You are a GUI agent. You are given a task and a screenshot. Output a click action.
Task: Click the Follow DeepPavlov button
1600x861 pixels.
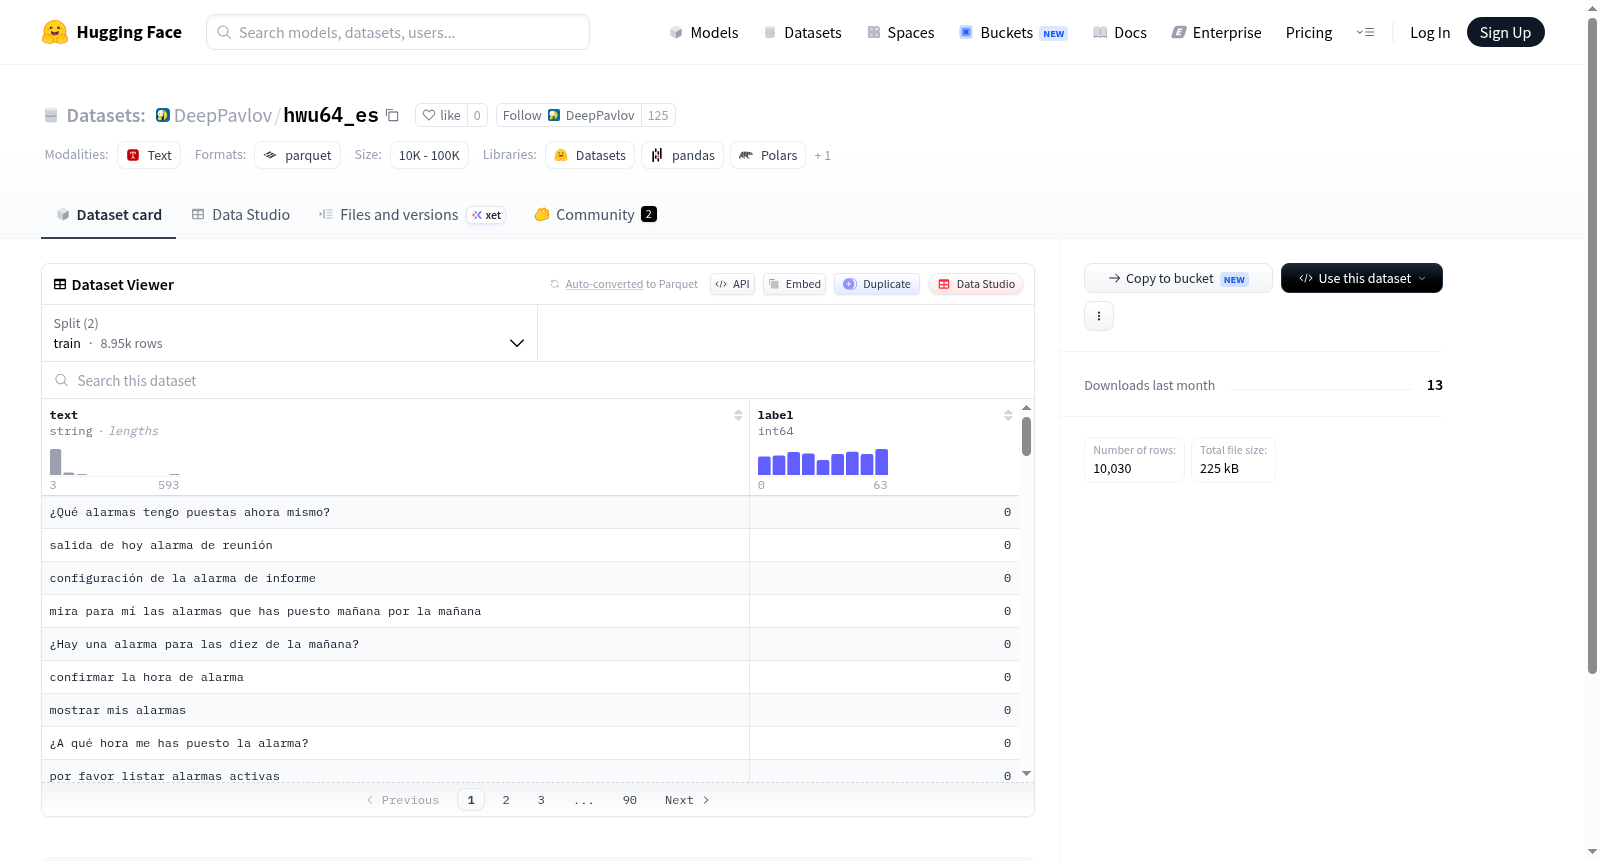[x=568, y=116]
